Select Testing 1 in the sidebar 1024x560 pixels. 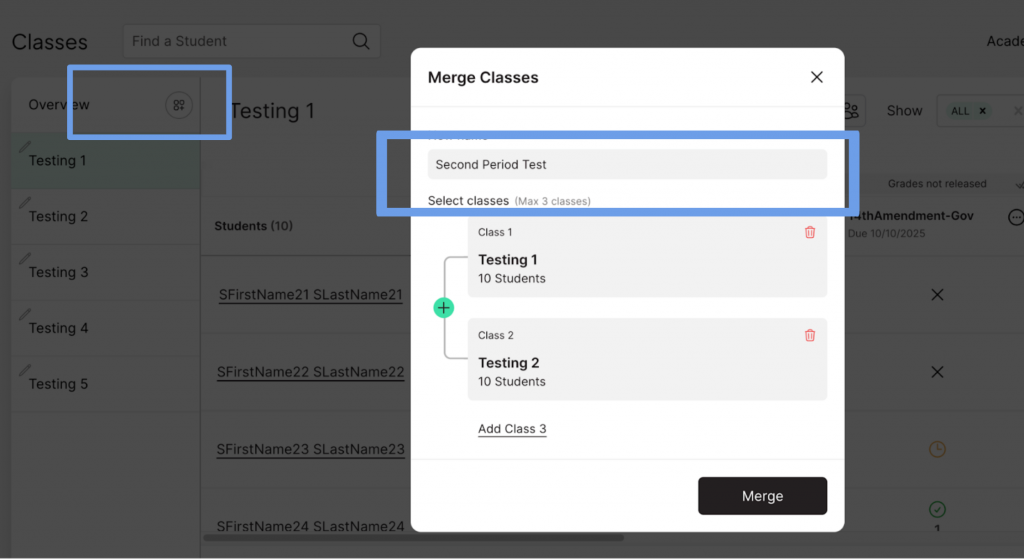point(105,161)
